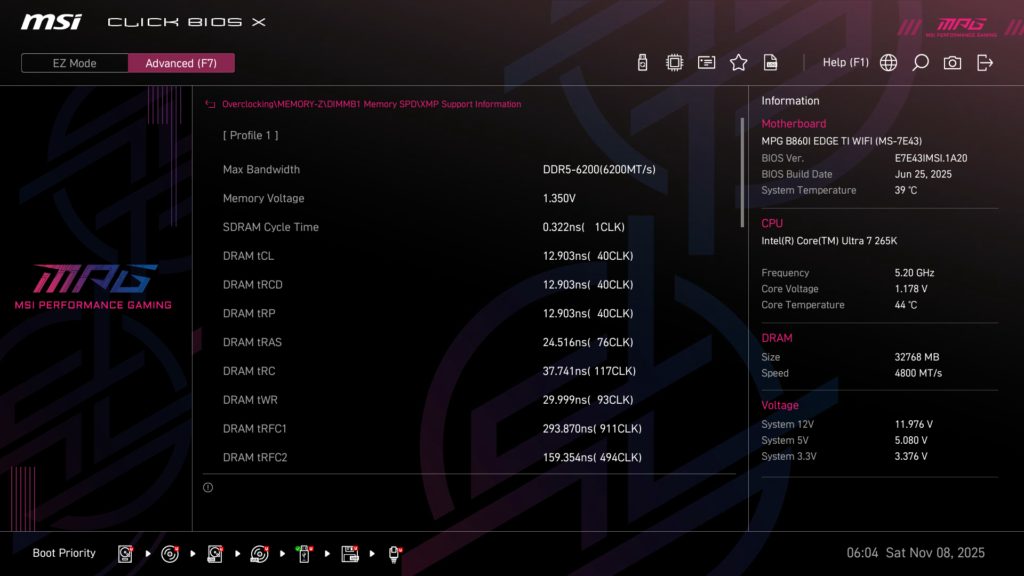Select the CPU information icon in the toolbar
Viewport: 1024px width, 576px height.
675,61
